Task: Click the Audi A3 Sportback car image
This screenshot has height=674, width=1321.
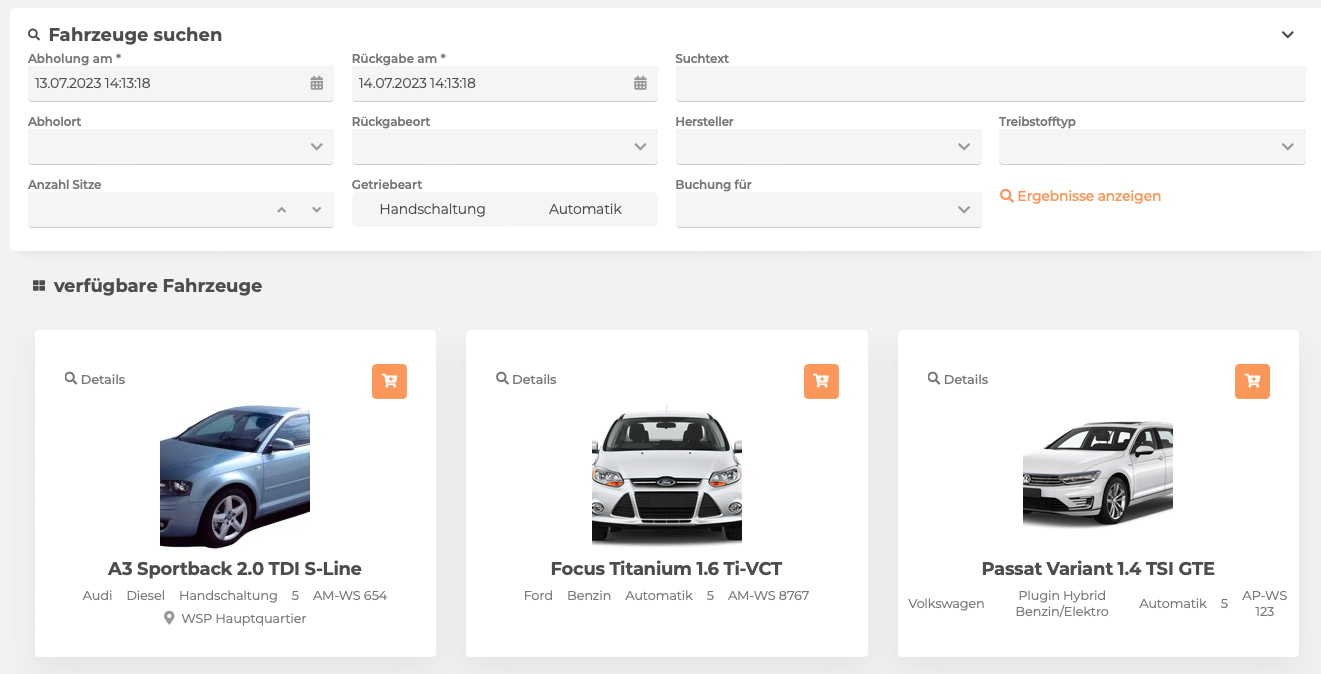Action: (235, 477)
